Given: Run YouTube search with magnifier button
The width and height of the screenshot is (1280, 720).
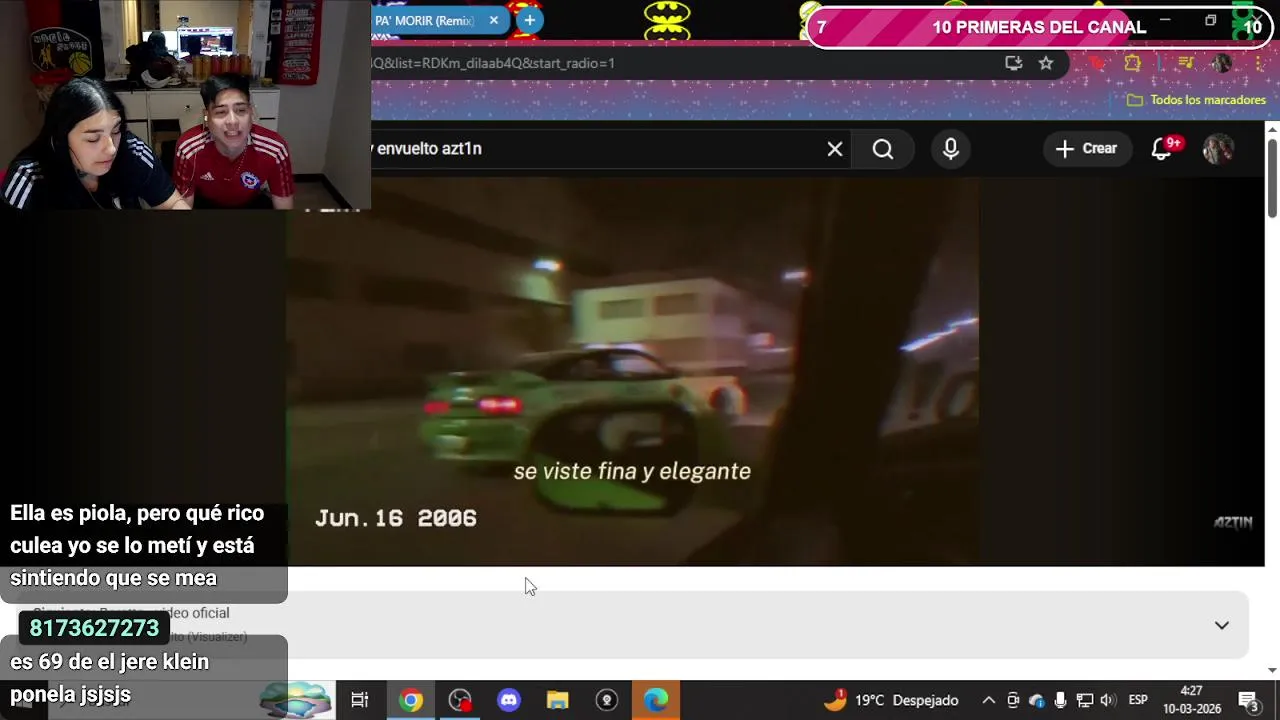Looking at the screenshot, I should (883, 149).
